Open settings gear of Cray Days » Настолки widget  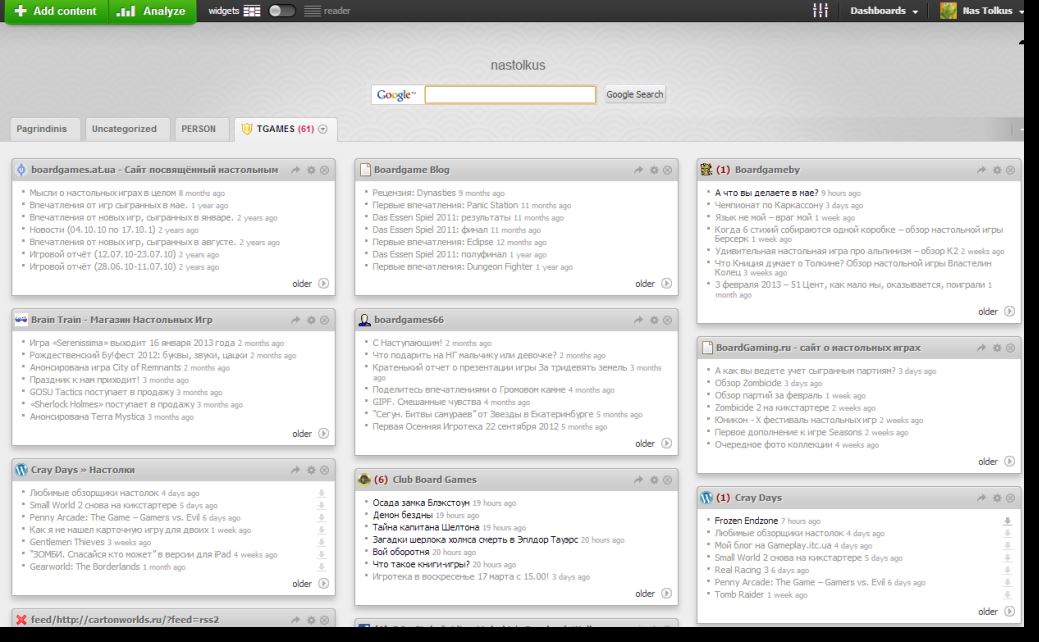pos(311,470)
